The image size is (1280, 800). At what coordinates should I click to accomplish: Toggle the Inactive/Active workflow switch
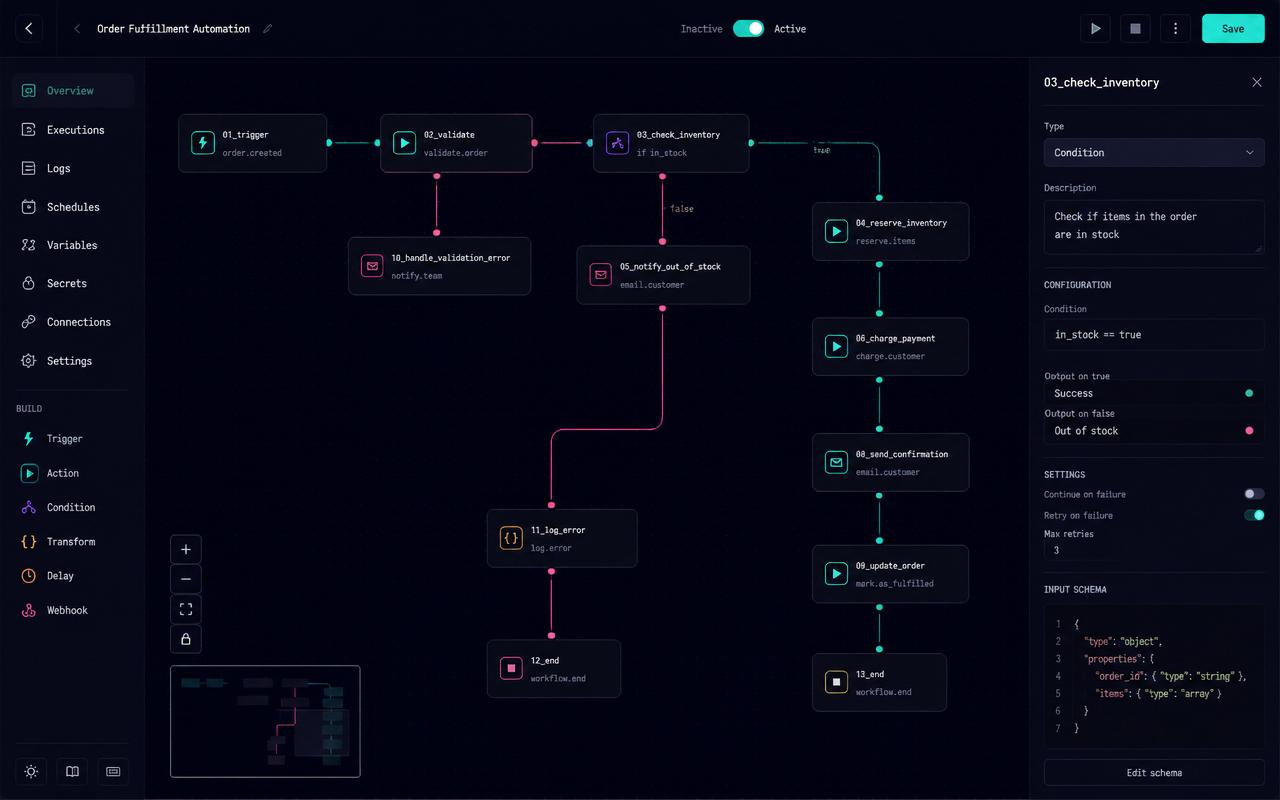pyautogui.click(x=748, y=29)
